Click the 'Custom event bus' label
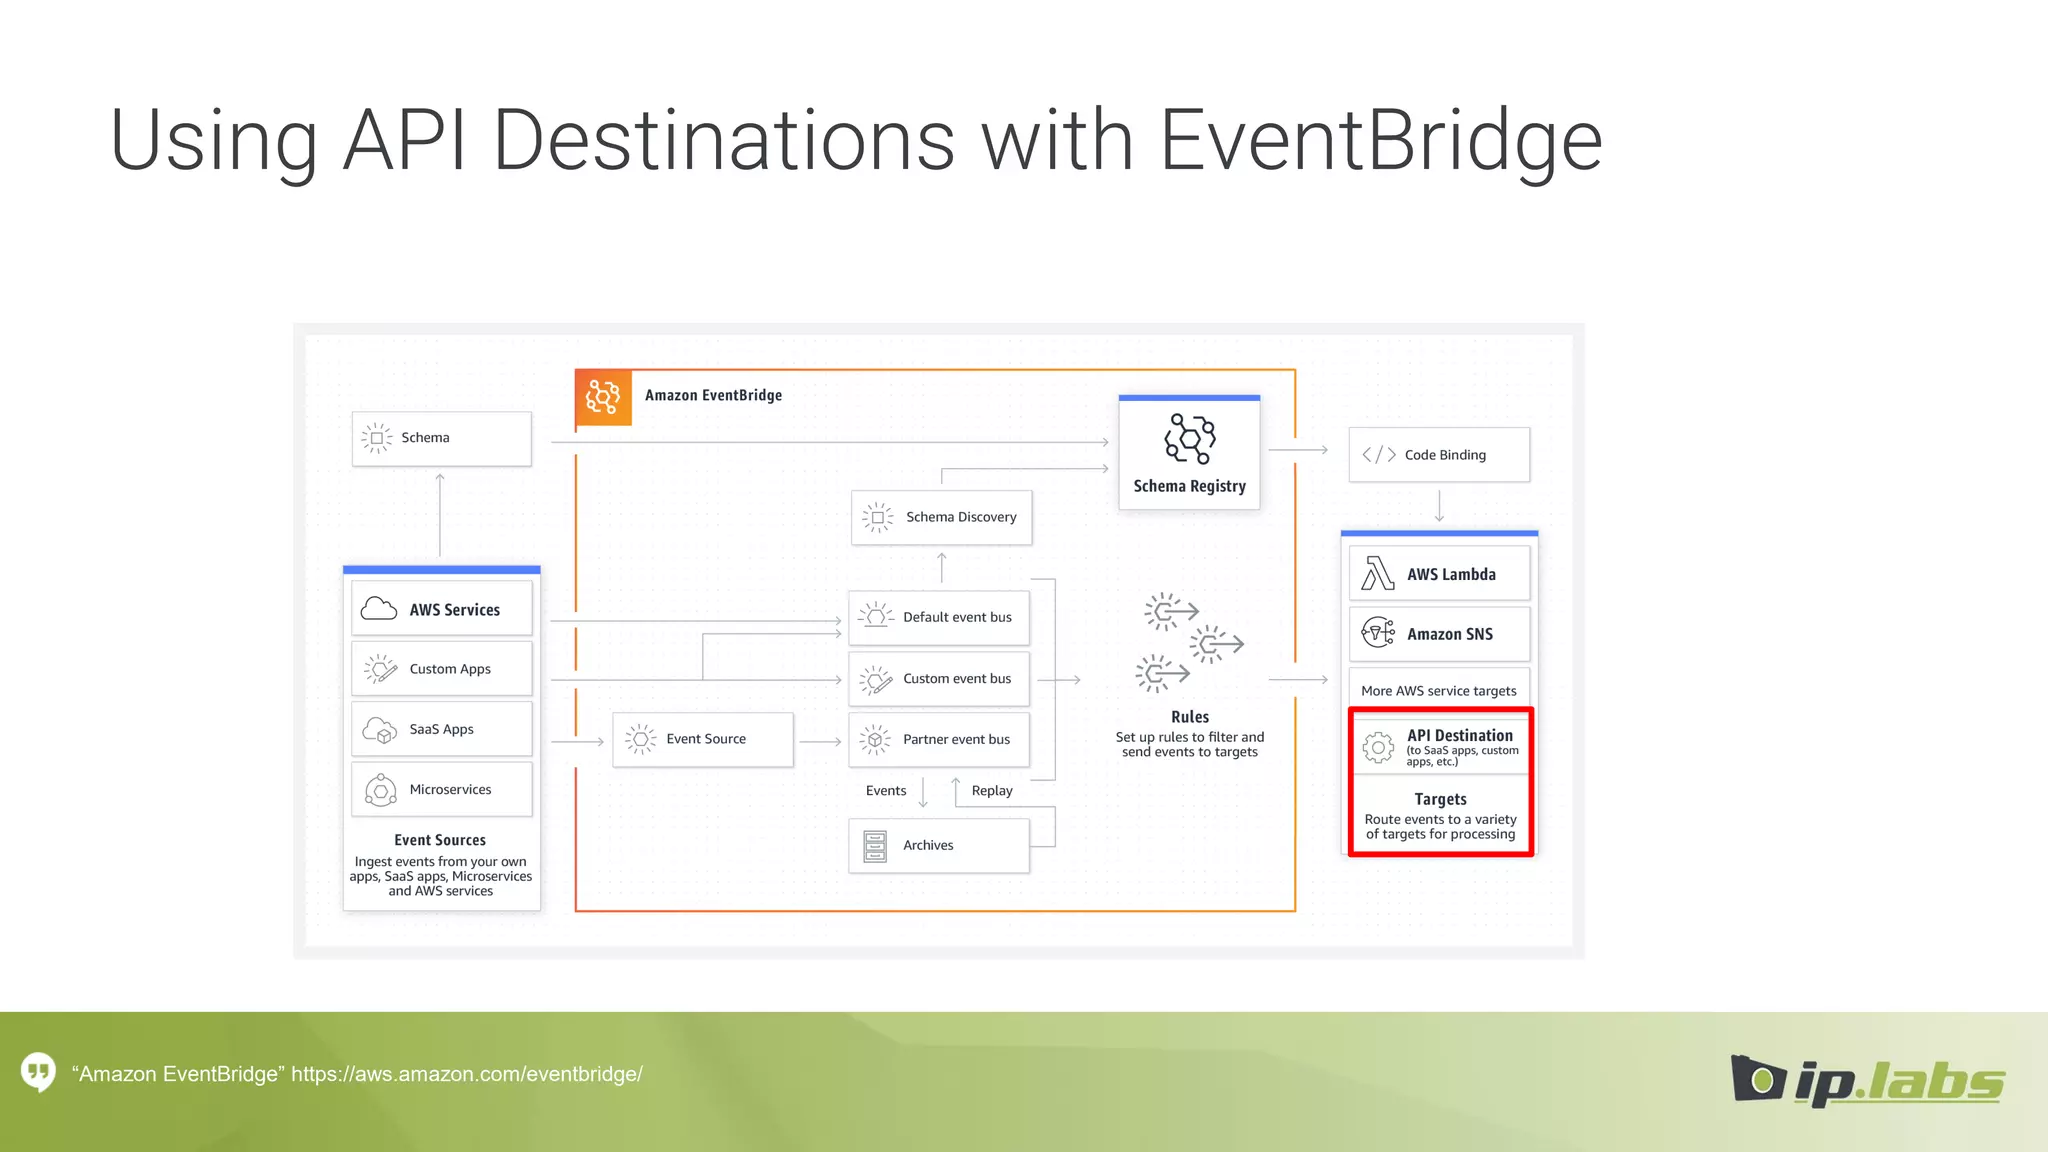The height and width of the screenshot is (1152, 2048). coord(957,678)
